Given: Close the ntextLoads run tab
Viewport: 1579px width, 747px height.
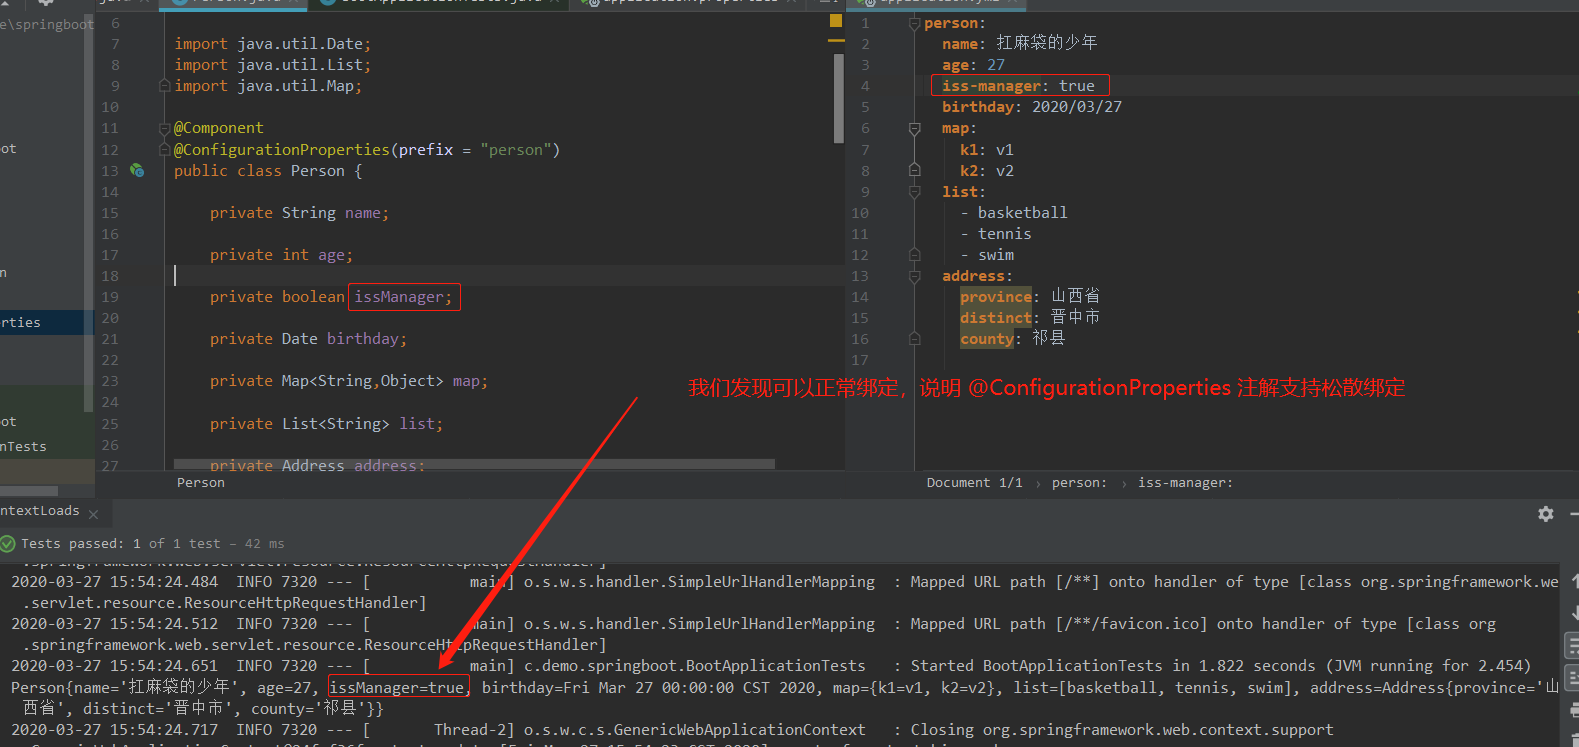Looking at the screenshot, I should coord(93,514).
